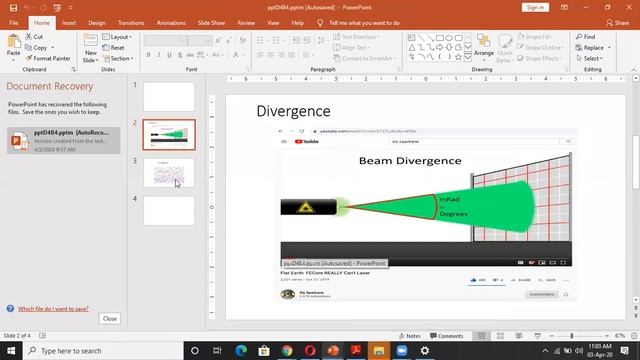
Task: Open Windows Start menu
Action: point(11,351)
